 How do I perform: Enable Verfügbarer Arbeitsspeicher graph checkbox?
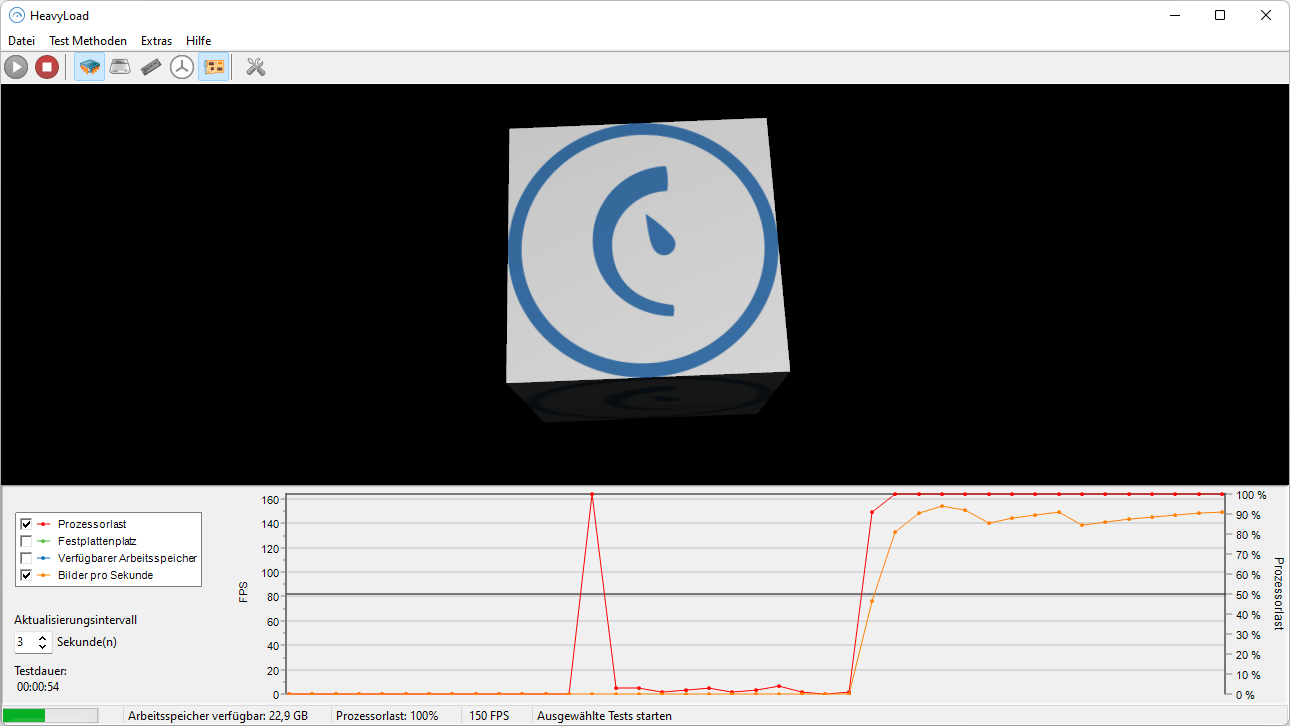pyautogui.click(x=26, y=558)
